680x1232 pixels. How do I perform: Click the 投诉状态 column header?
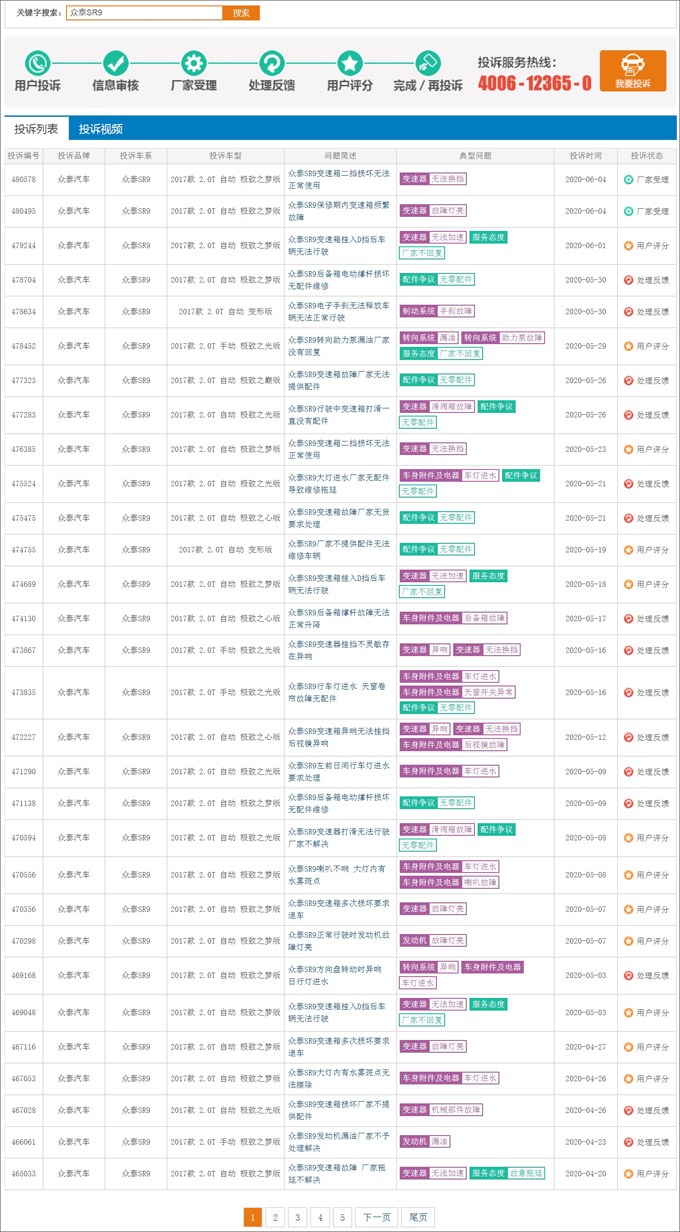coord(647,156)
